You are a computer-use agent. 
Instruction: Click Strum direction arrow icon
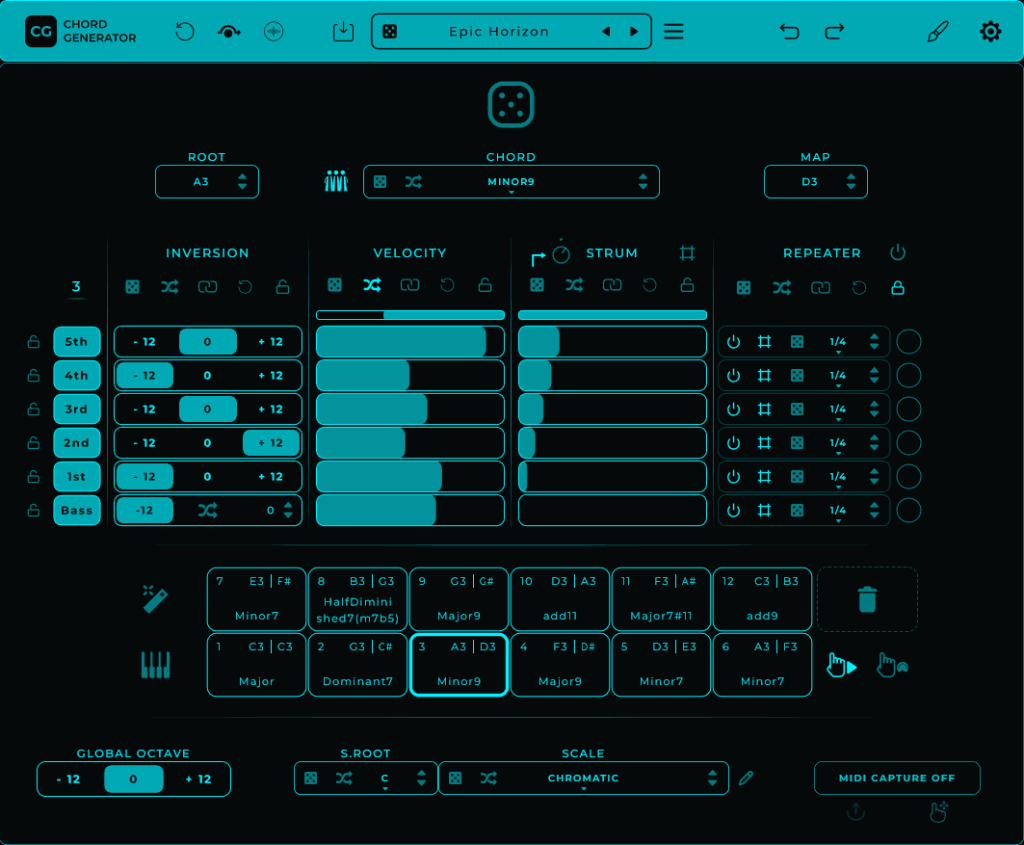(x=537, y=259)
